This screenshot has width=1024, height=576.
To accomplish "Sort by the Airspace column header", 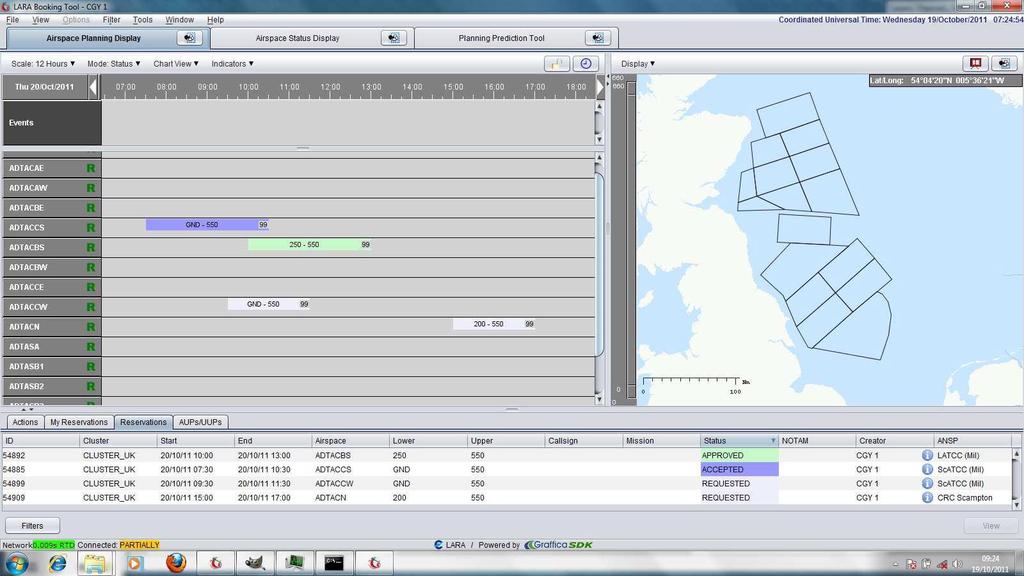I will [x=351, y=441].
